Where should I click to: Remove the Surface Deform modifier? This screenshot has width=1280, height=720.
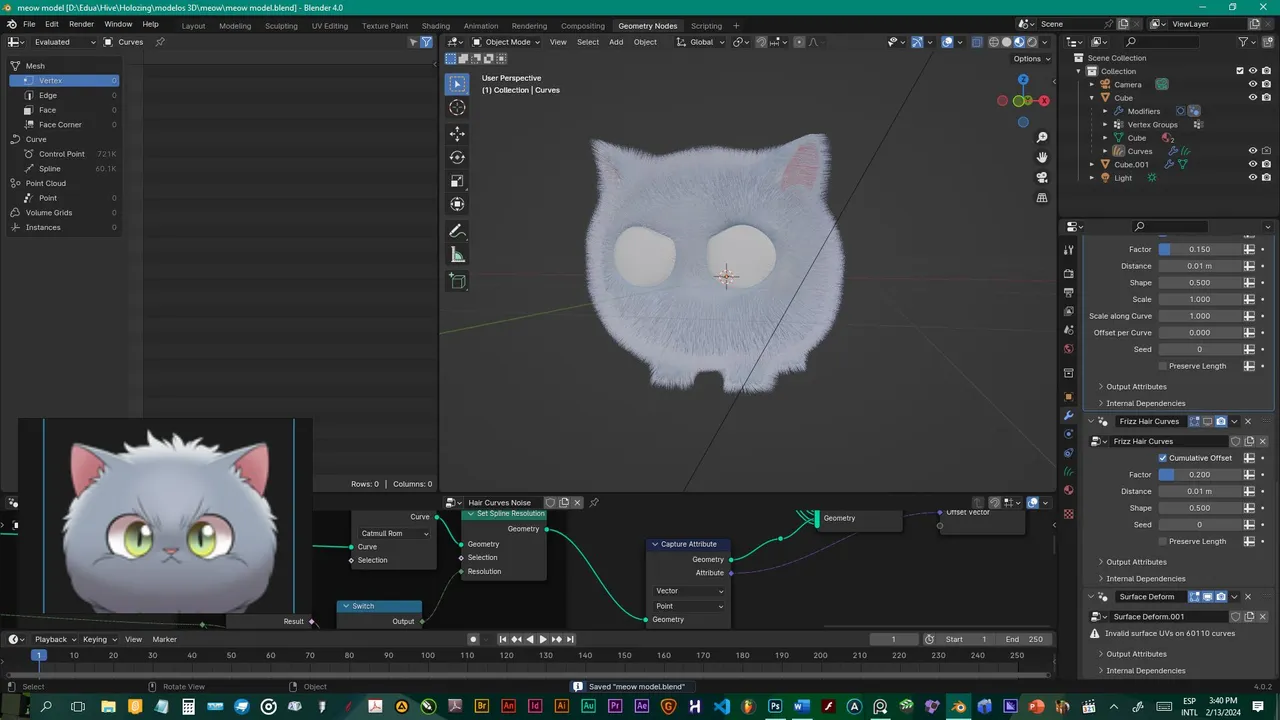click(x=1247, y=597)
